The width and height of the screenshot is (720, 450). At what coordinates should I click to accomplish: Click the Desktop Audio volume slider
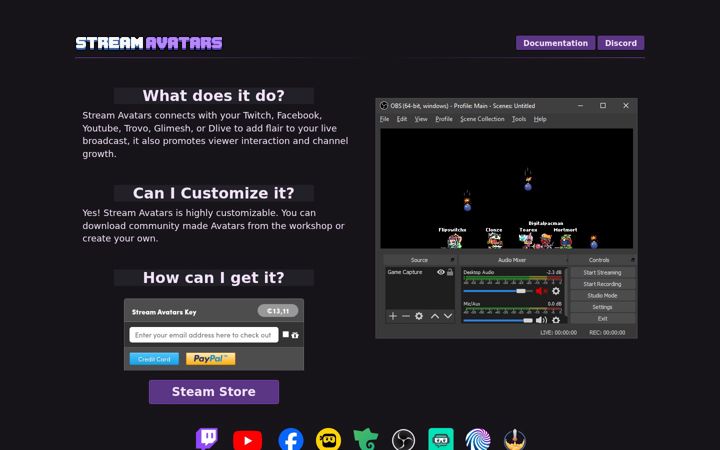click(x=498, y=291)
